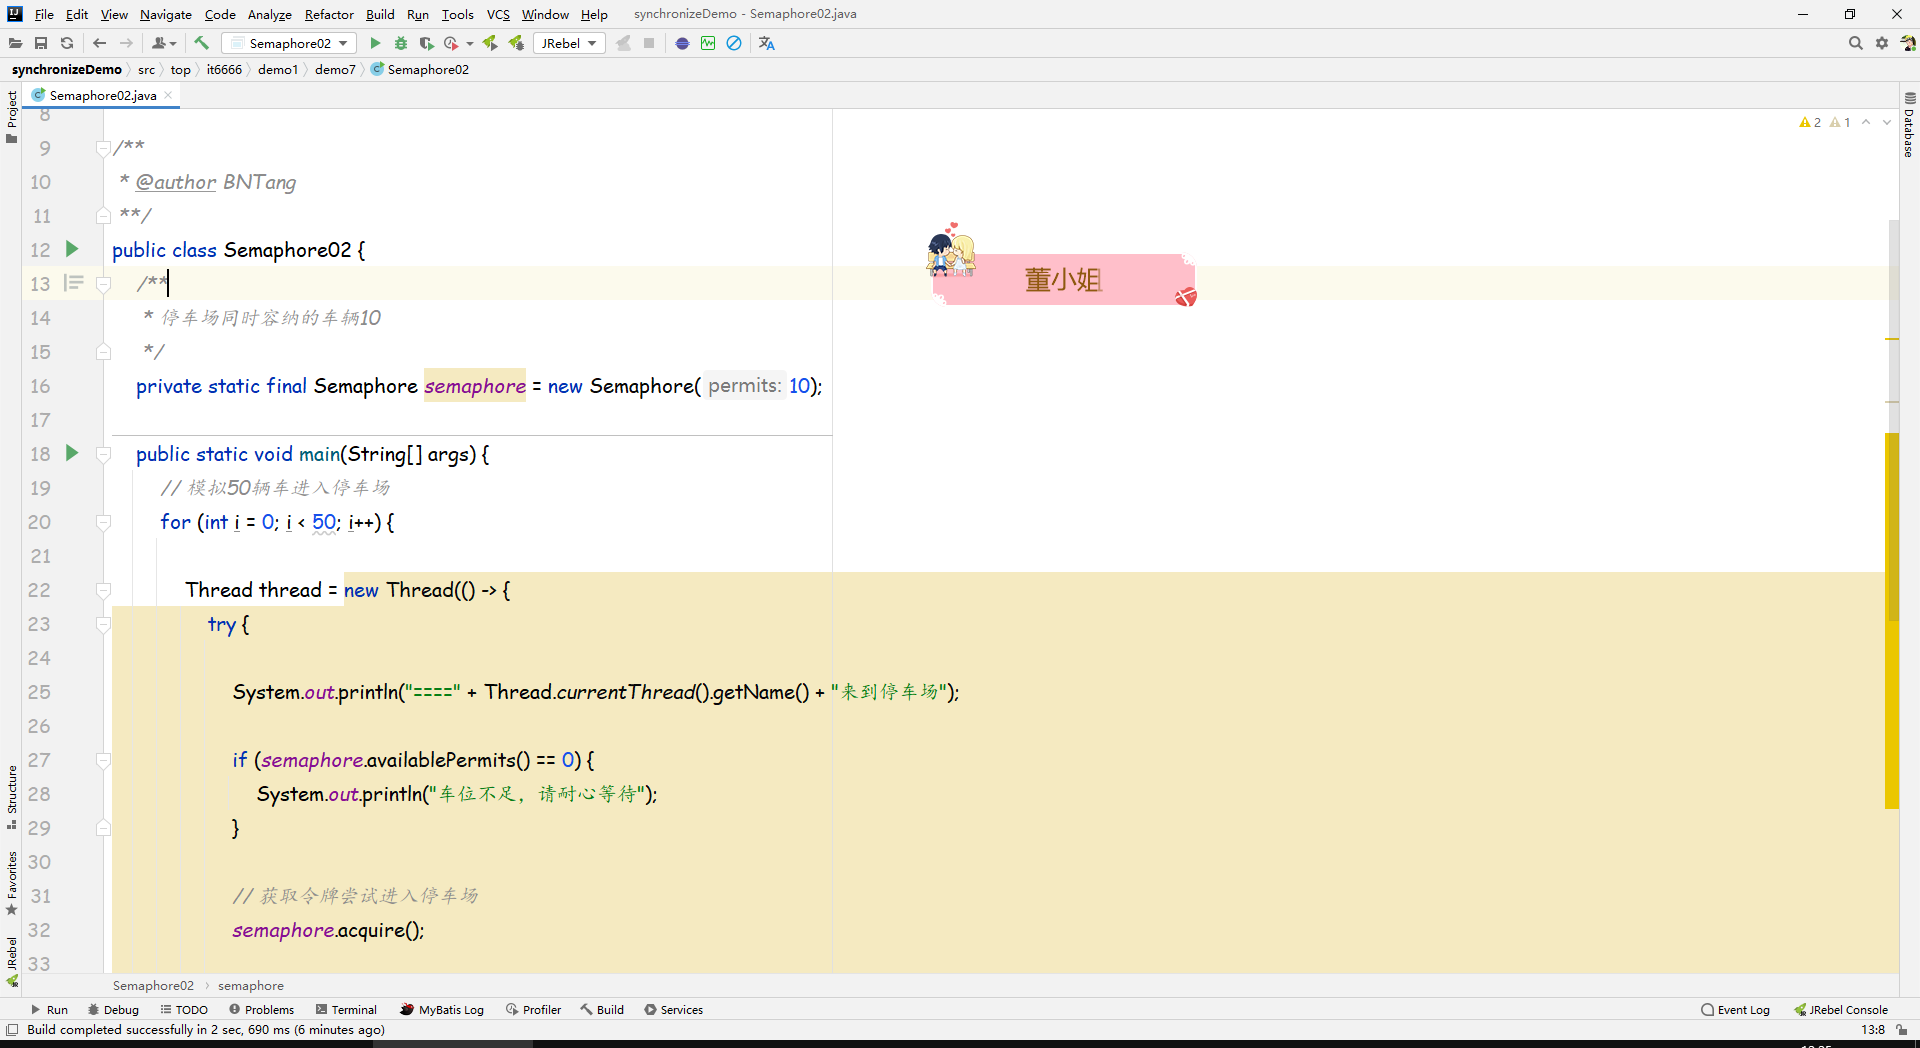This screenshot has width=1920, height=1048.
Task: Click the user avatar icon in the toolbar
Action: click(1908, 43)
